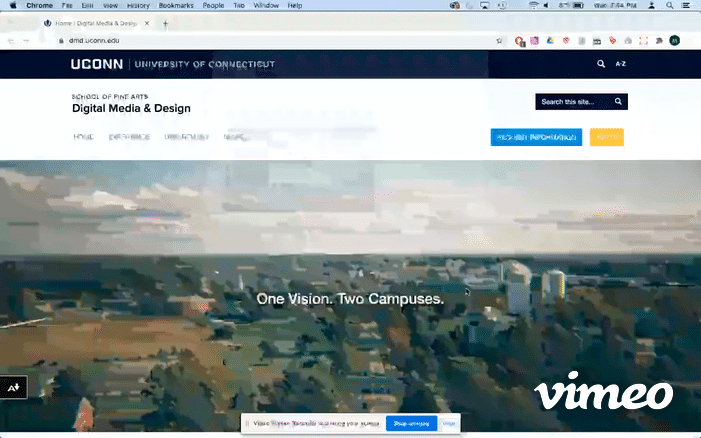Click the user account icon in menu bar
Viewport: 701px width, 438px height.
pos(652,5)
